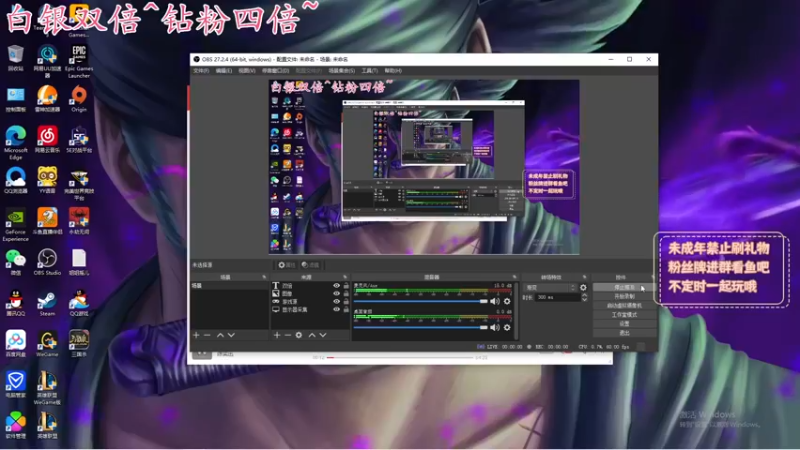
Task: Move the scene up in Scenes panel
Action: 220,335
